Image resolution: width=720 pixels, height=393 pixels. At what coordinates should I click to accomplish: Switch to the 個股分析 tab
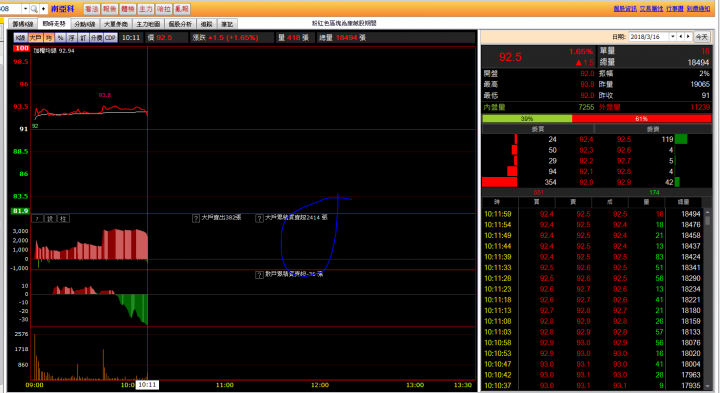180,24
